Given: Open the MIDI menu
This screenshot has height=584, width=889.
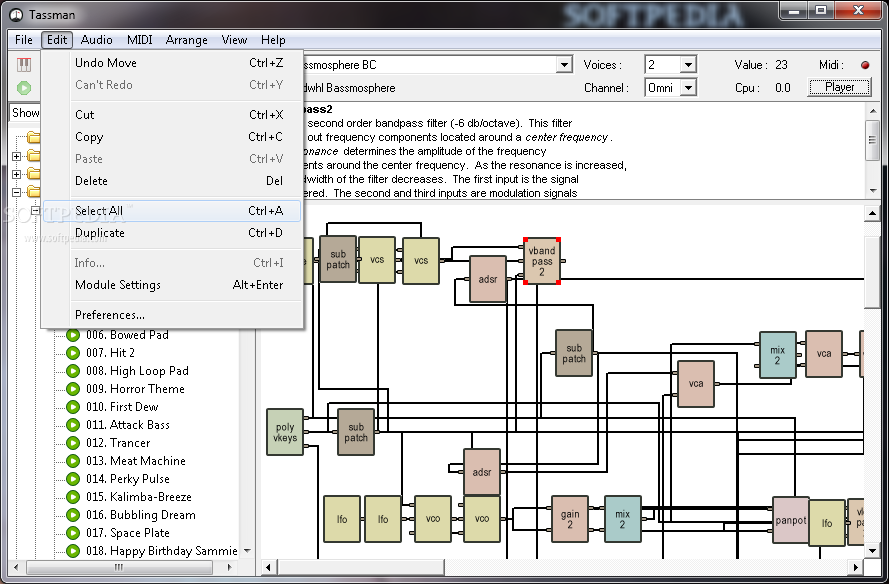Looking at the screenshot, I should click(139, 40).
